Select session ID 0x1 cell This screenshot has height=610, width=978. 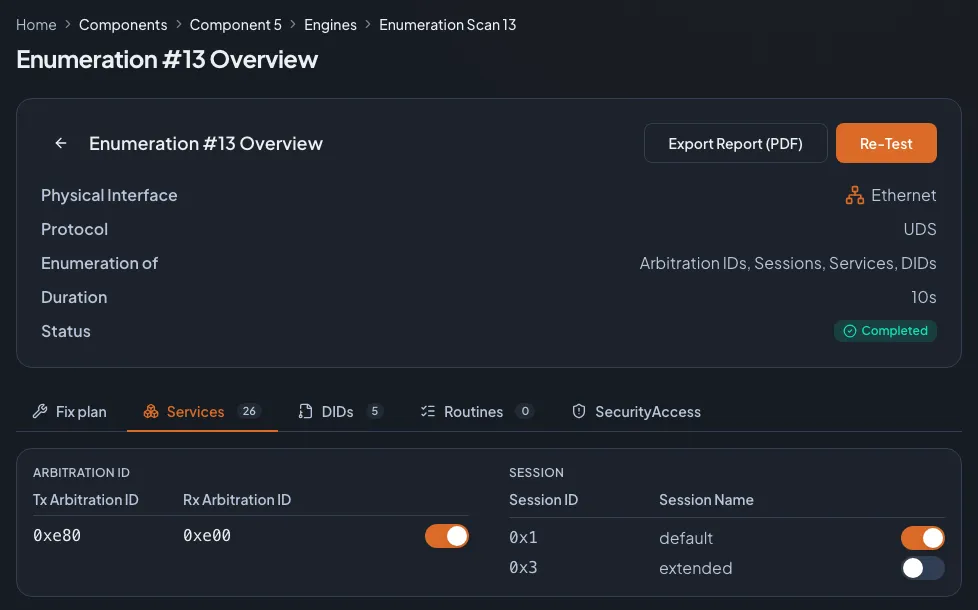(x=523, y=538)
